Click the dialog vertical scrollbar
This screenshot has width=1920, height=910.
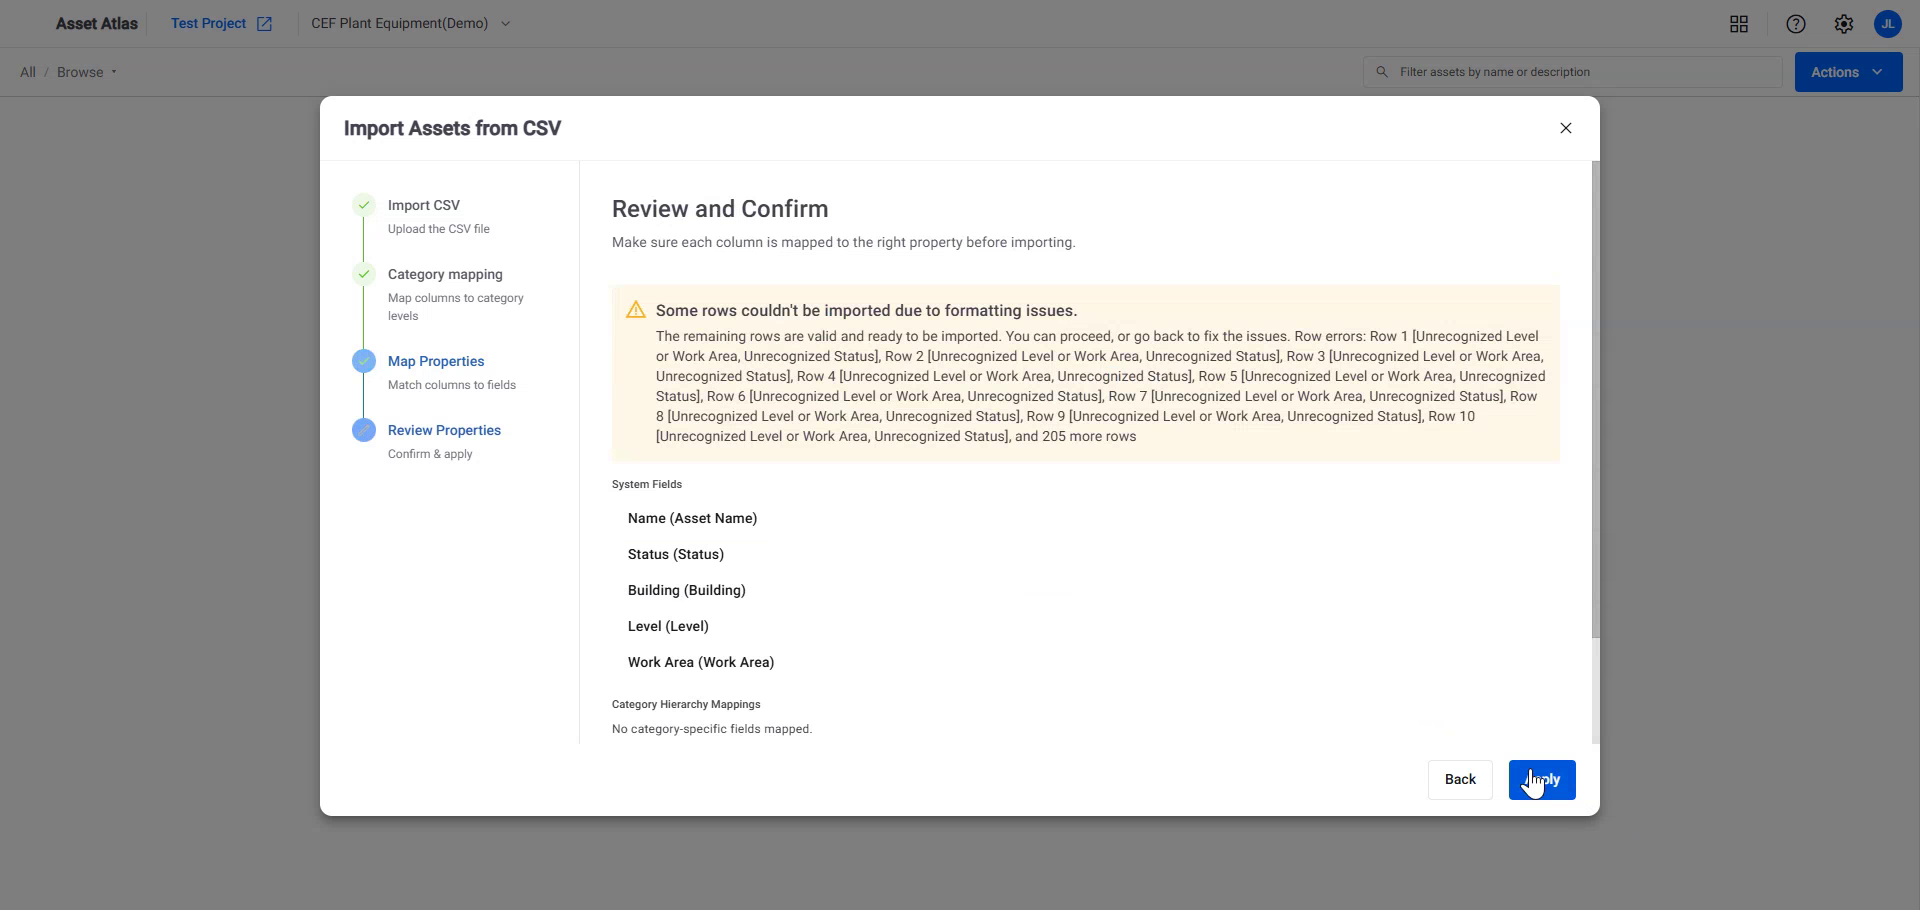pyautogui.click(x=1595, y=400)
